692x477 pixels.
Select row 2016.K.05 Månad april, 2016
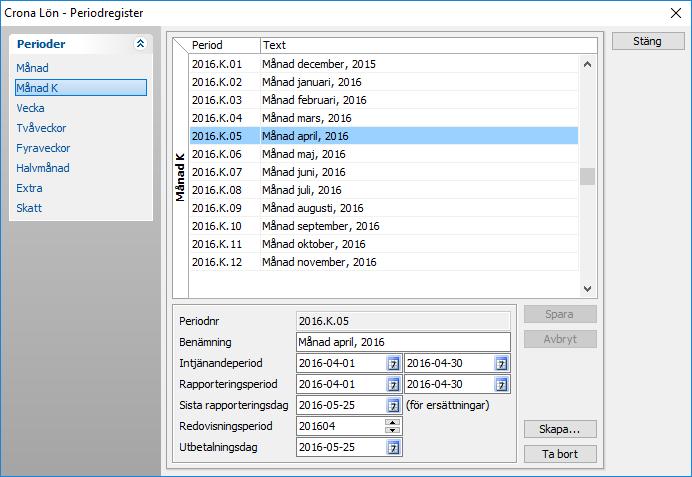[384, 136]
